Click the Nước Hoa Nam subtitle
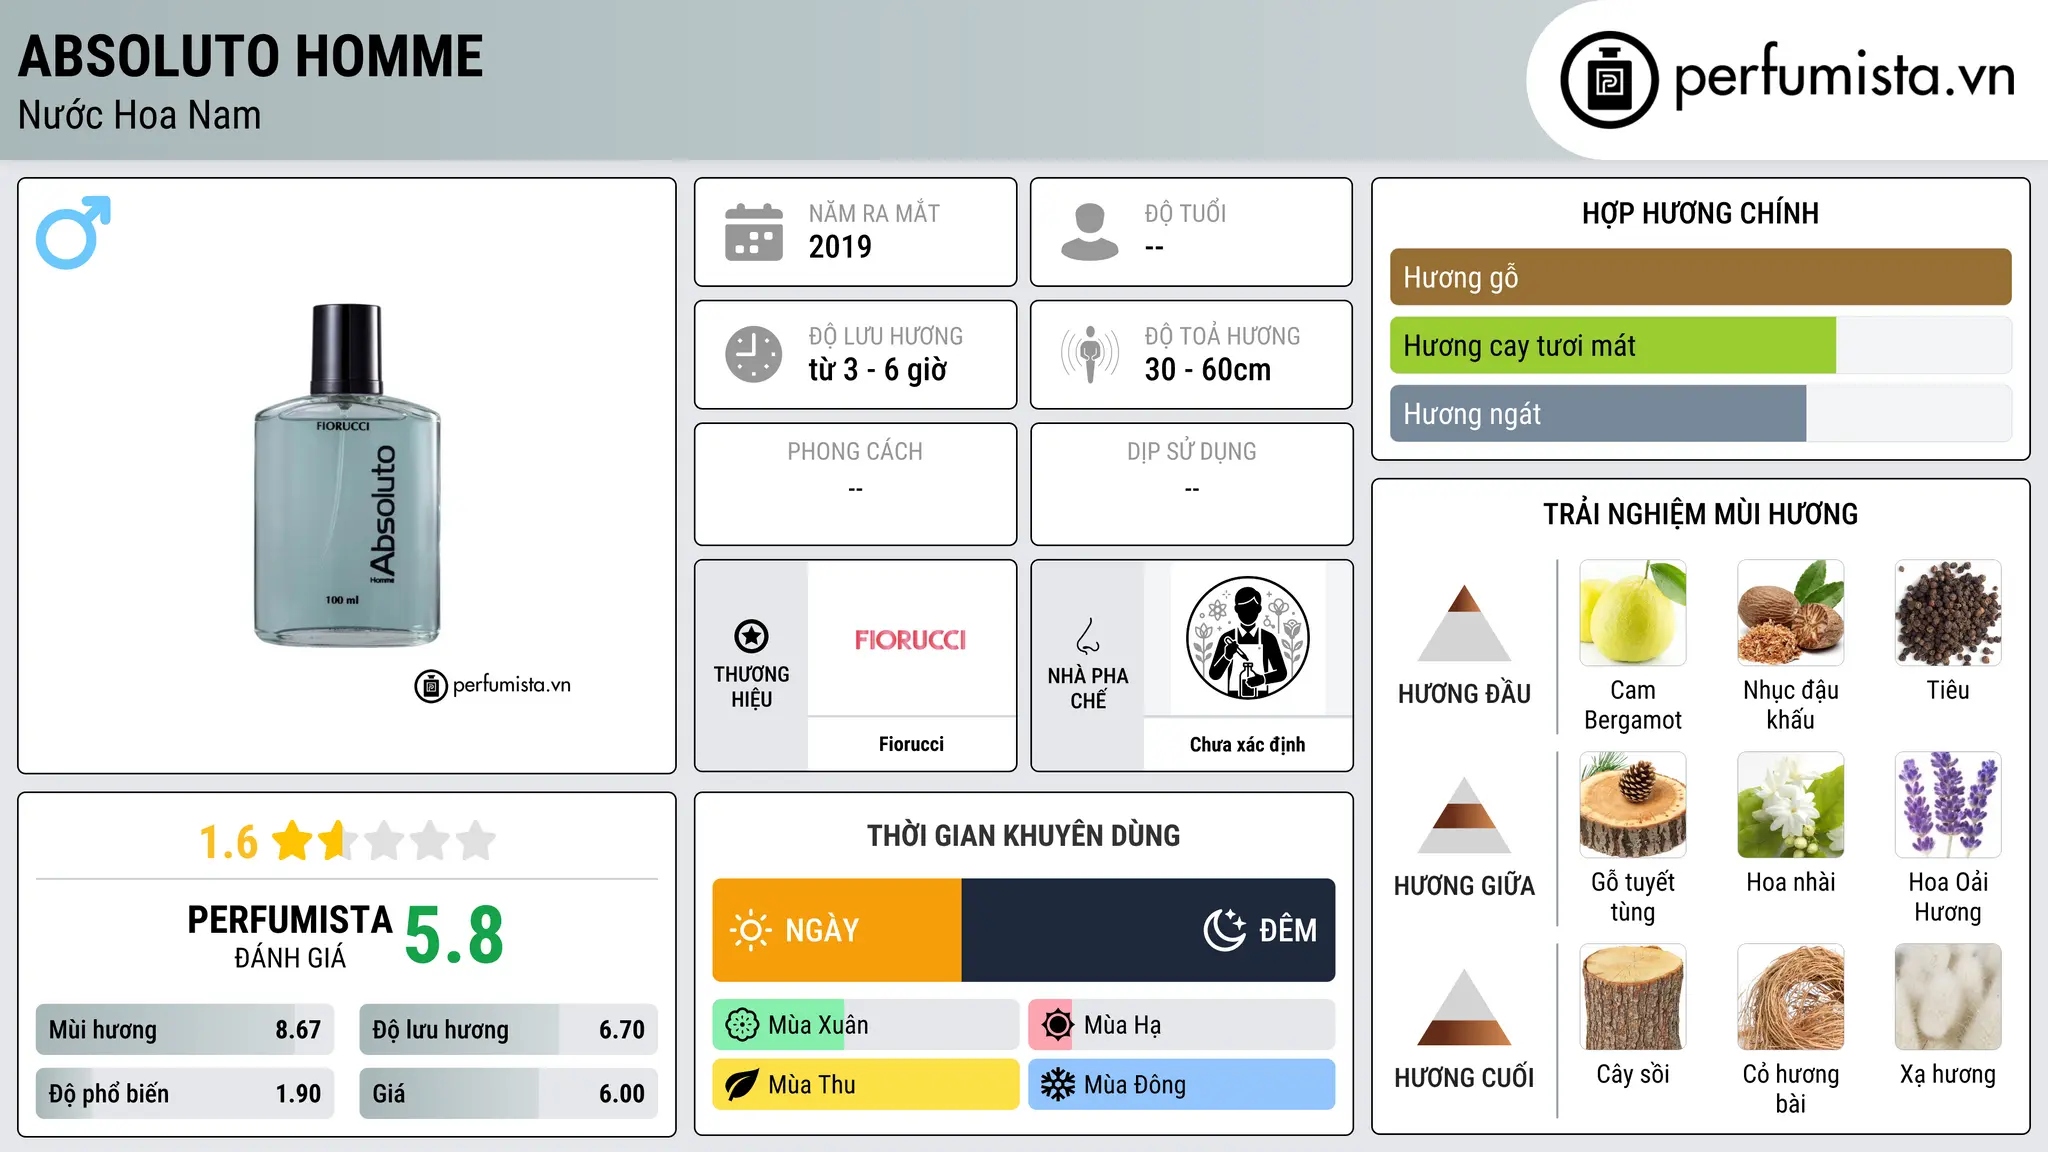Image resolution: width=2048 pixels, height=1152 pixels. point(139,115)
